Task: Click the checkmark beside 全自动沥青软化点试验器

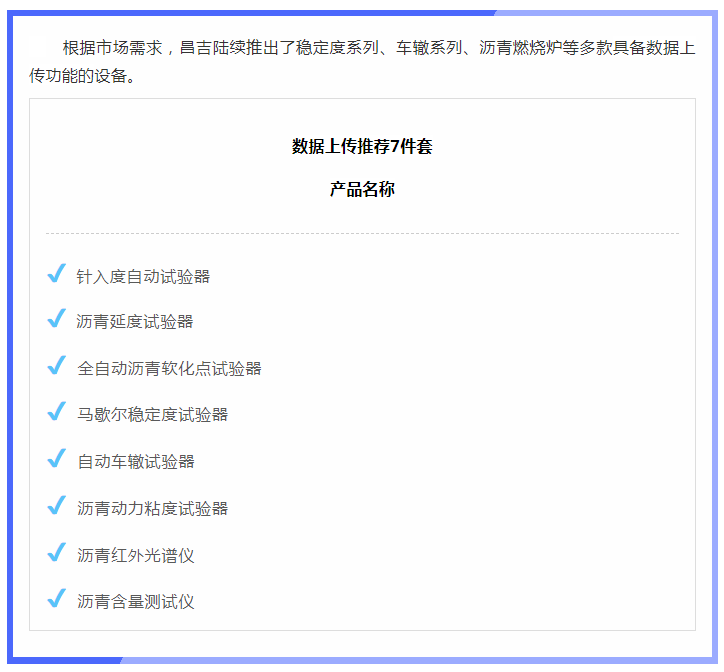Action: pos(56,366)
